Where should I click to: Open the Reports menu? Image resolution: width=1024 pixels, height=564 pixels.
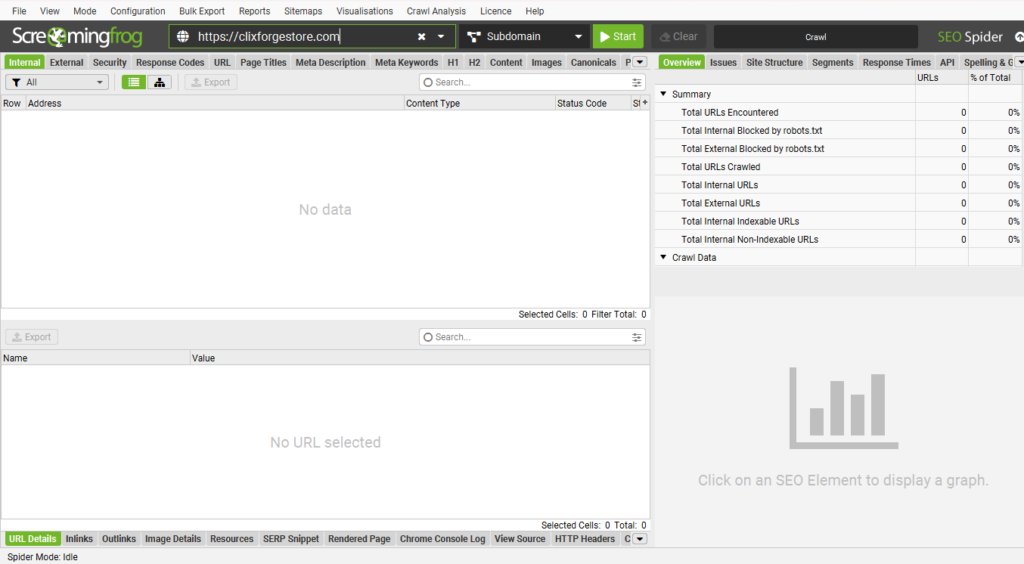tap(255, 11)
